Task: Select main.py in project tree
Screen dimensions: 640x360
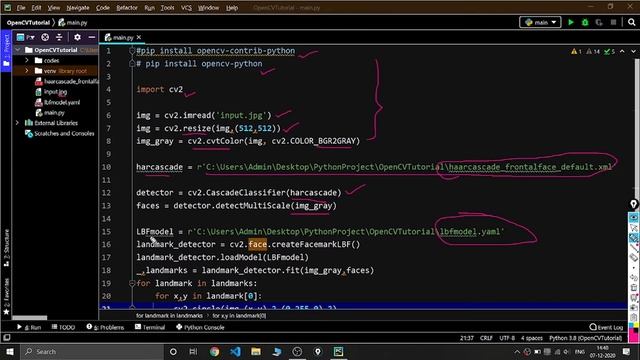Action: tap(50, 112)
